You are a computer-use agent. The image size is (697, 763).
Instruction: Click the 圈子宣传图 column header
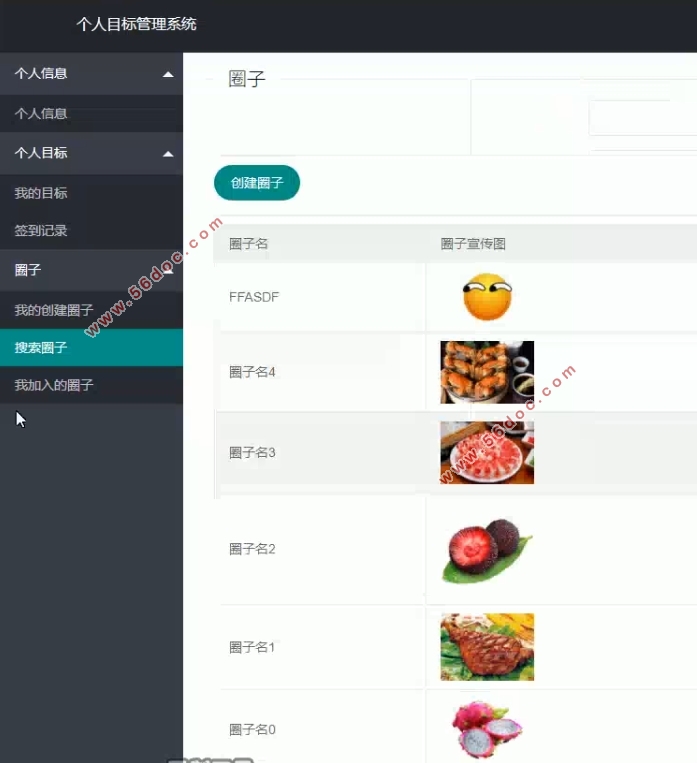point(473,244)
